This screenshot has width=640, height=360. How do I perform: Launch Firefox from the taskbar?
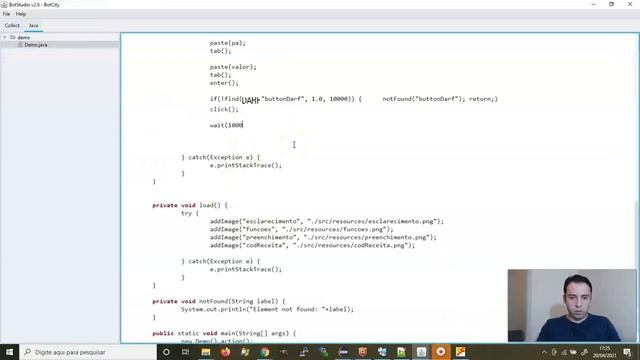pos(225,352)
